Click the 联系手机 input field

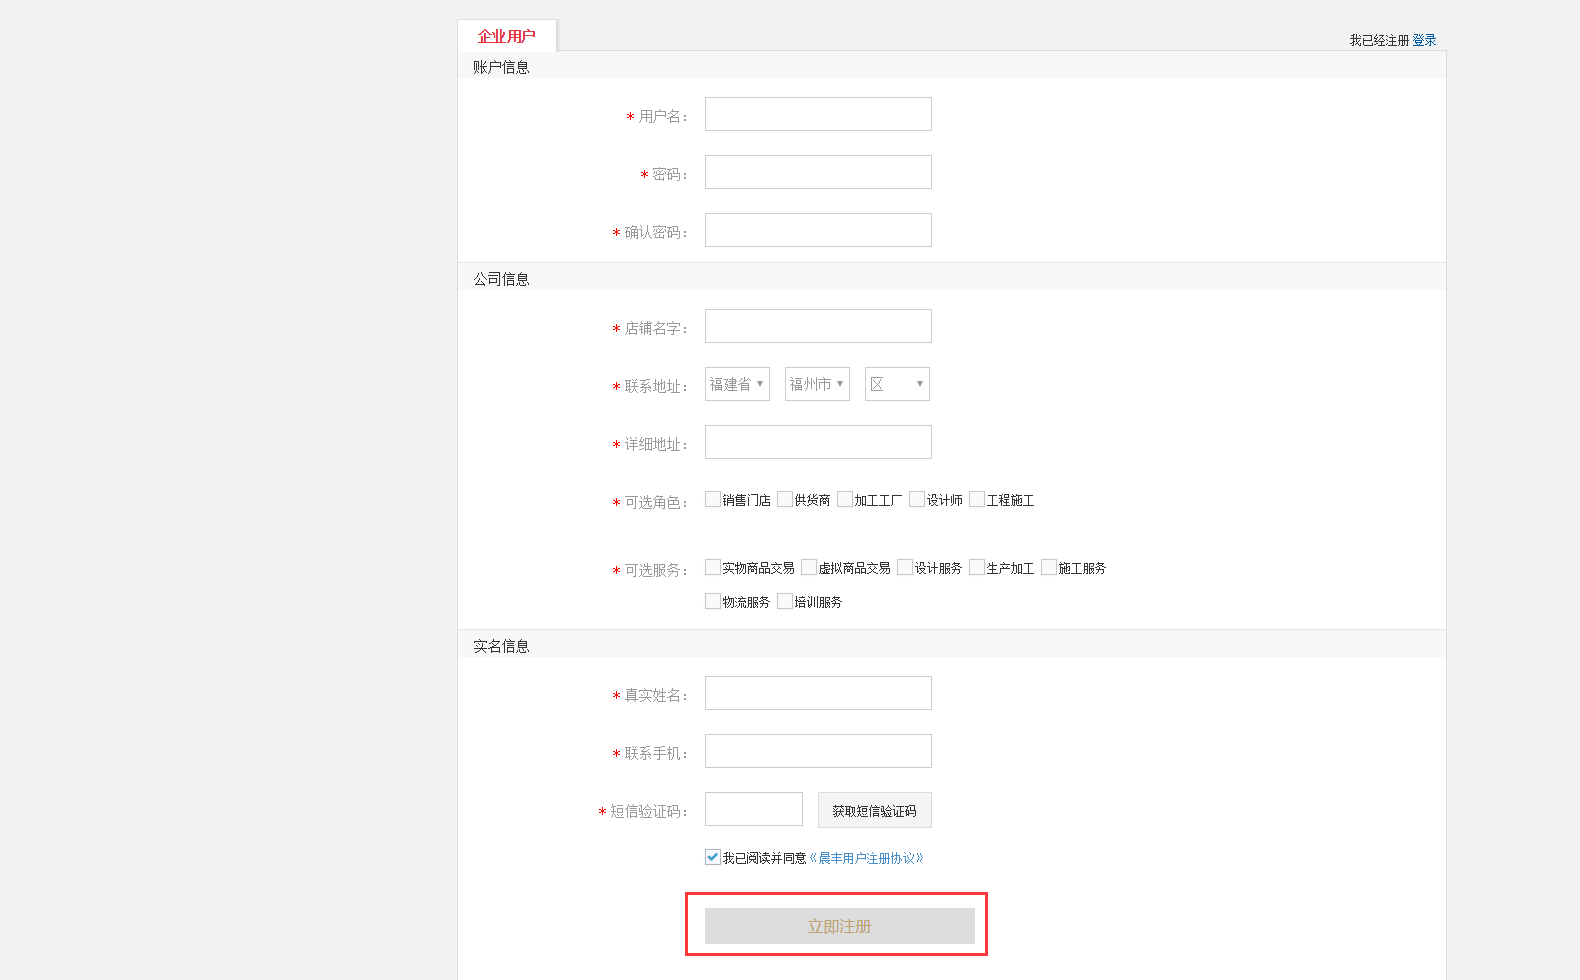pyautogui.click(x=817, y=751)
